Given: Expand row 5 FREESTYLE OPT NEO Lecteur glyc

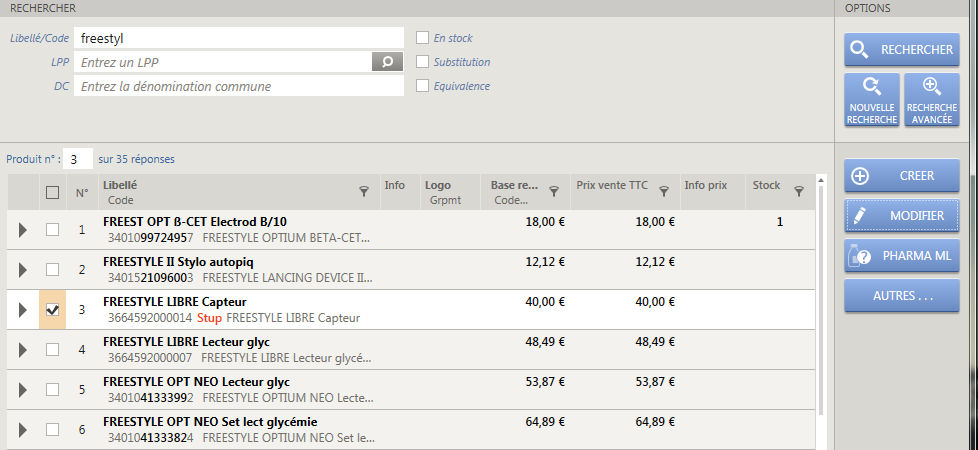Looking at the screenshot, I should tap(22, 389).
